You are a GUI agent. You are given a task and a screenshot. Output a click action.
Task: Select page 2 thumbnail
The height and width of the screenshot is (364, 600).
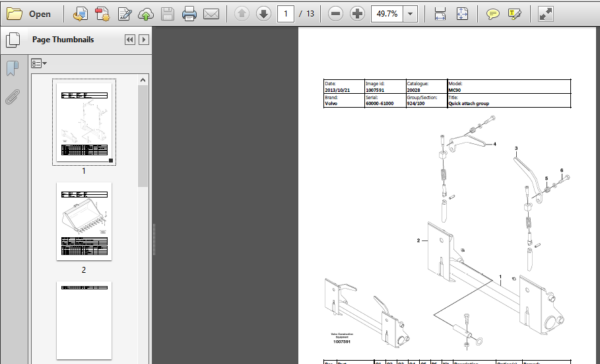click(x=84, y=222)
